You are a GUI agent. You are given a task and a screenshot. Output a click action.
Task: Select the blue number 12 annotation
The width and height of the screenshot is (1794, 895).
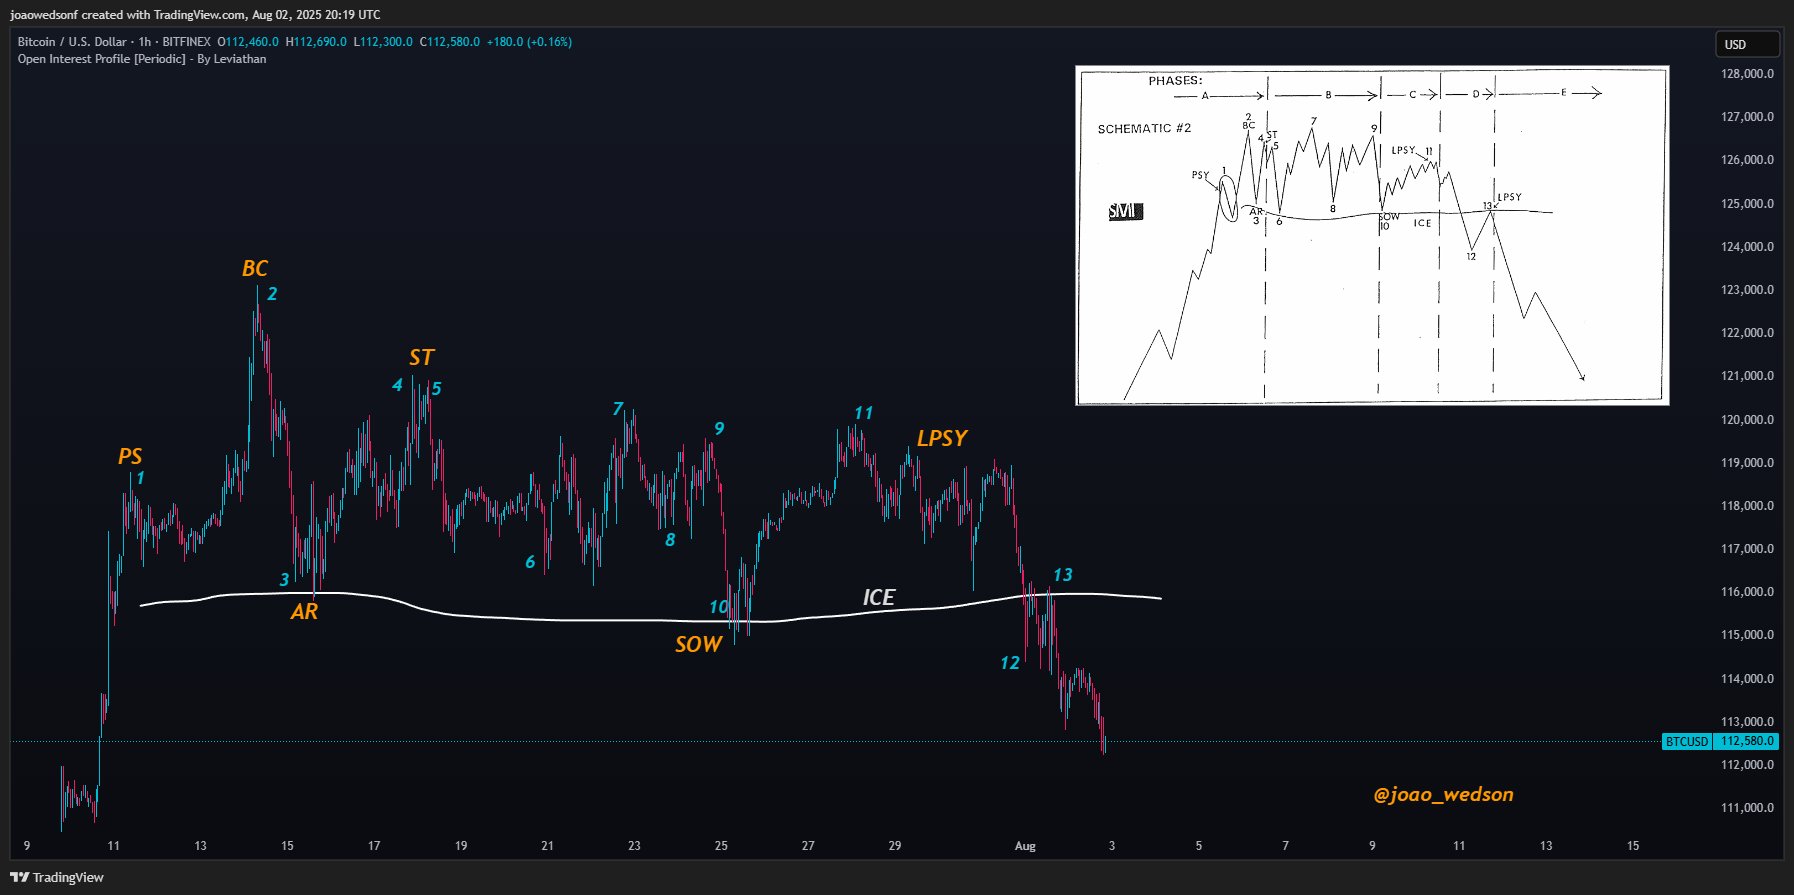tap(1010, 663)
